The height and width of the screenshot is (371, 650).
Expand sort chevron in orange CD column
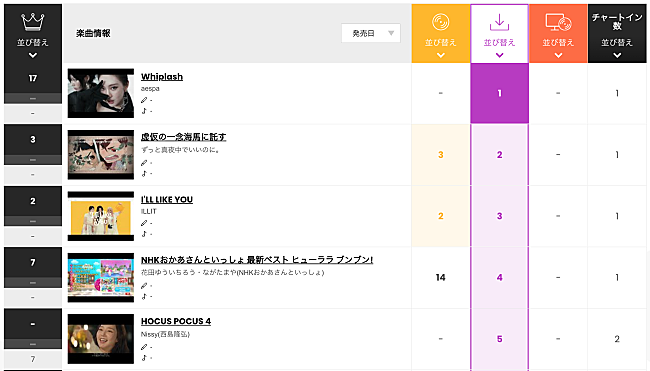(441, 55)
